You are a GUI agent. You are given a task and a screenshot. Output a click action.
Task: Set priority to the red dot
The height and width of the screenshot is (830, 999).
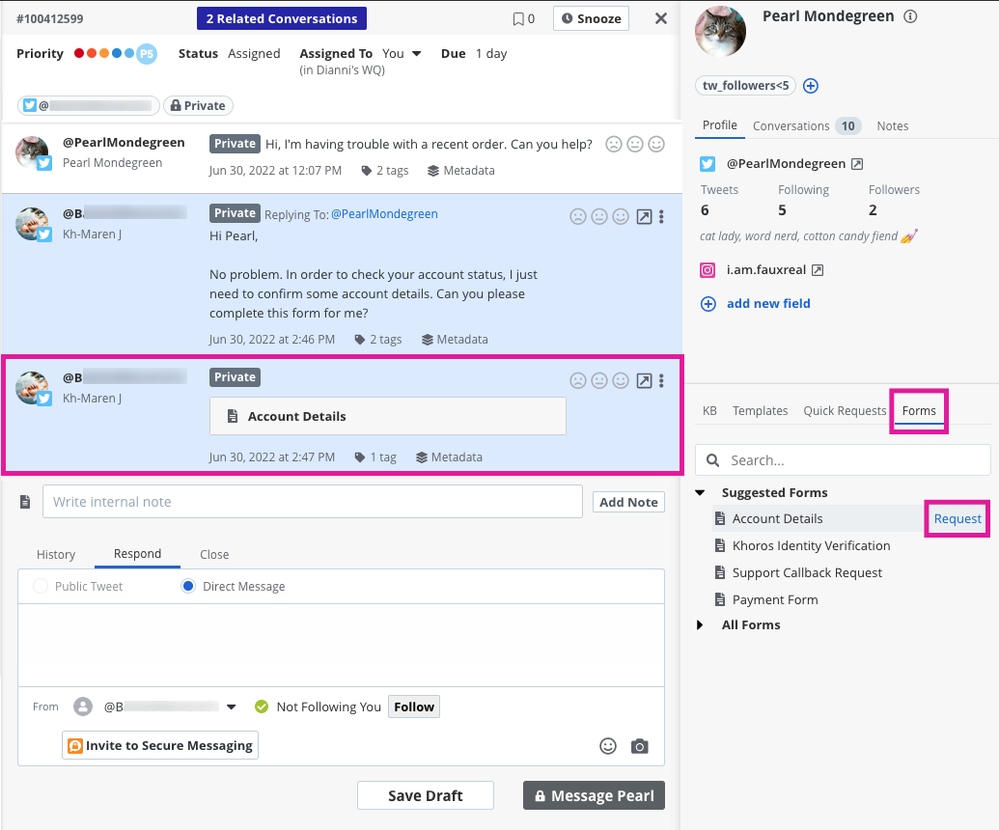[x=79, y=54]
